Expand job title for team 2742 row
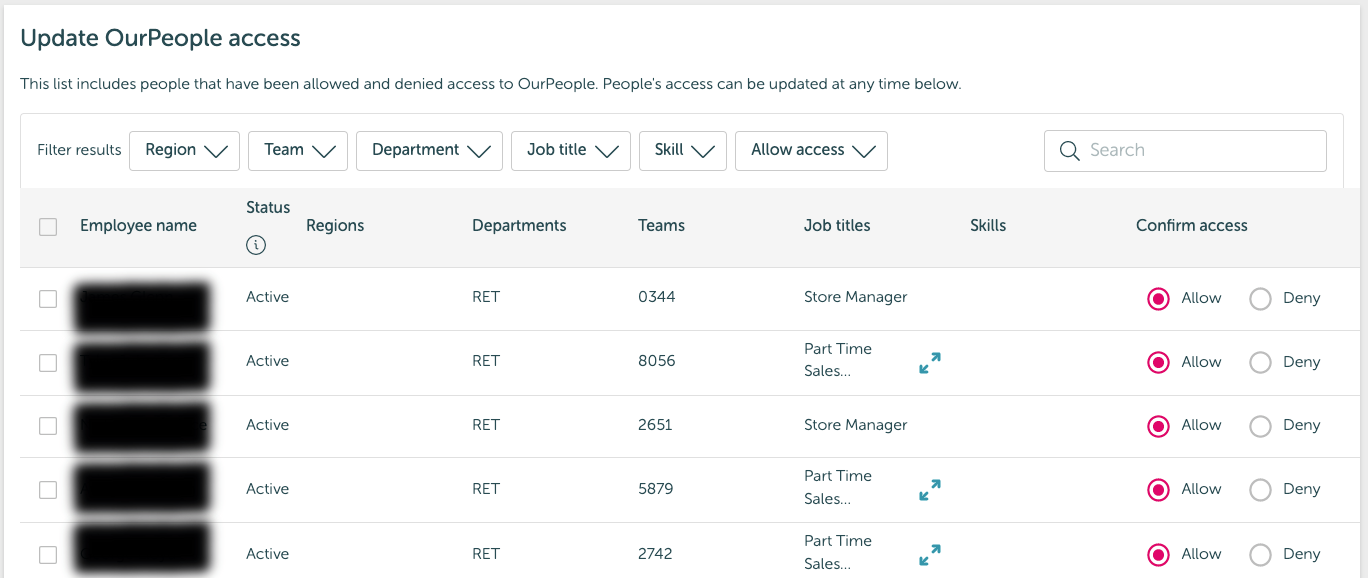 click(x=930, y=555)
